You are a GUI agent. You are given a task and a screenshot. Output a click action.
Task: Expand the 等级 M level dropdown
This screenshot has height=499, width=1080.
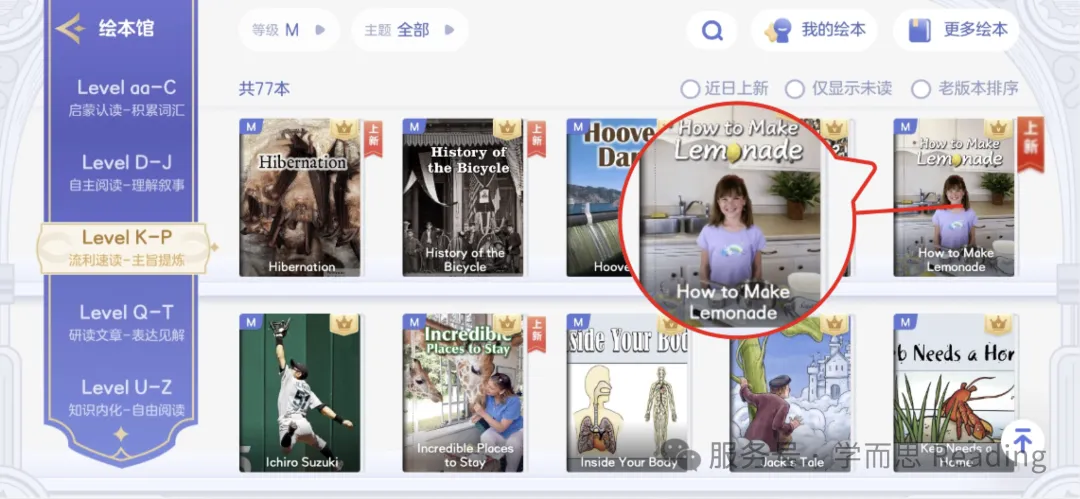tap(289, 30)
